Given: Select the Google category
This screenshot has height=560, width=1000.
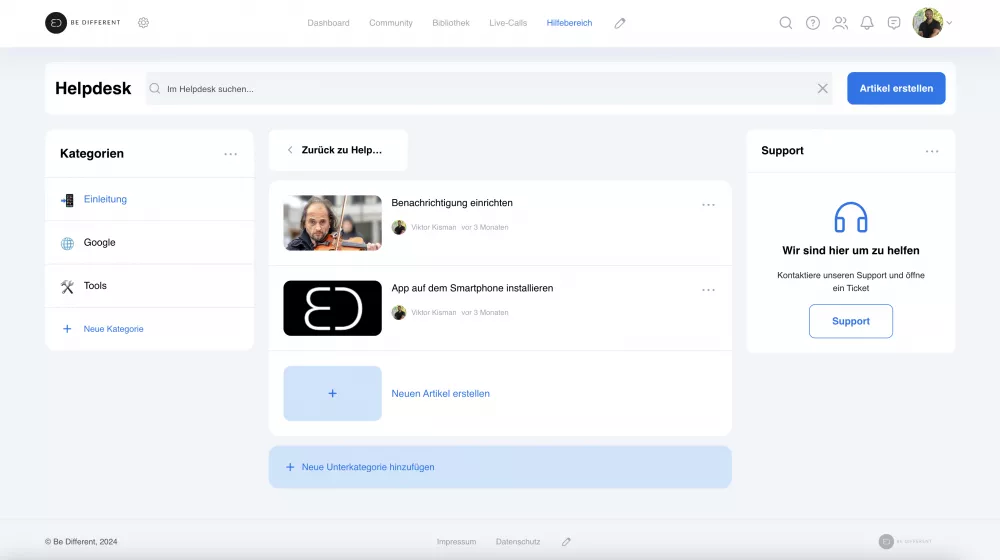Looking at the screenshot, I should pyautogui.click(x=99, y=243).
